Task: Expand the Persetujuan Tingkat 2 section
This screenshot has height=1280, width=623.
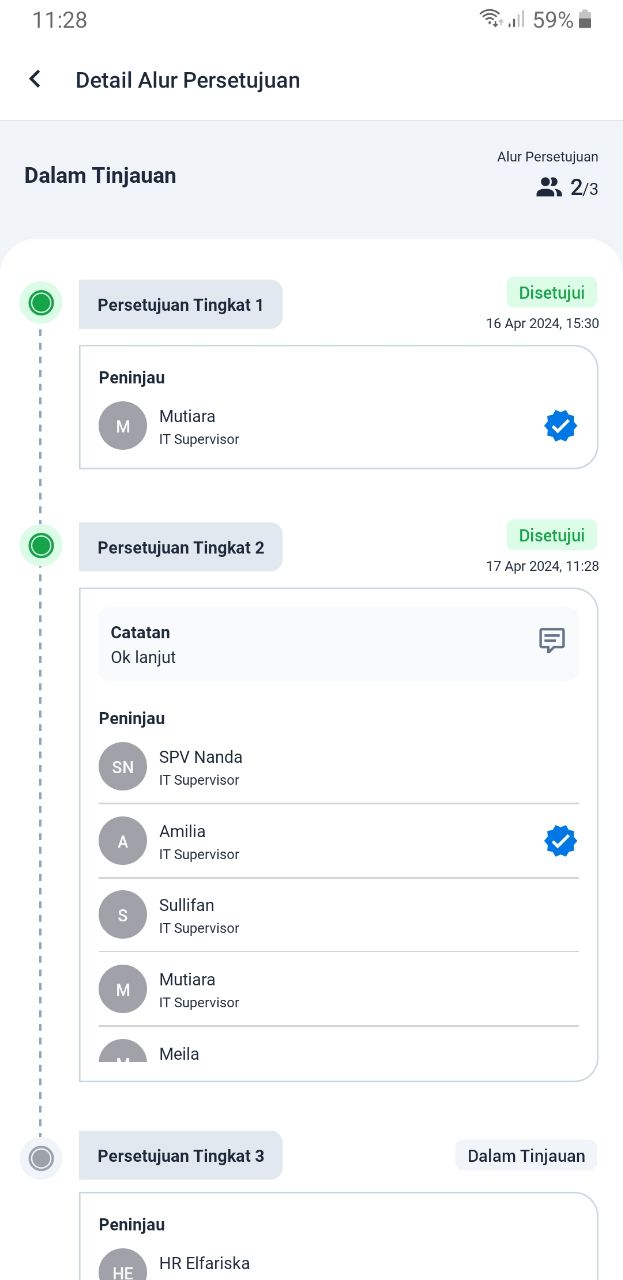Action: click(180, 547)
